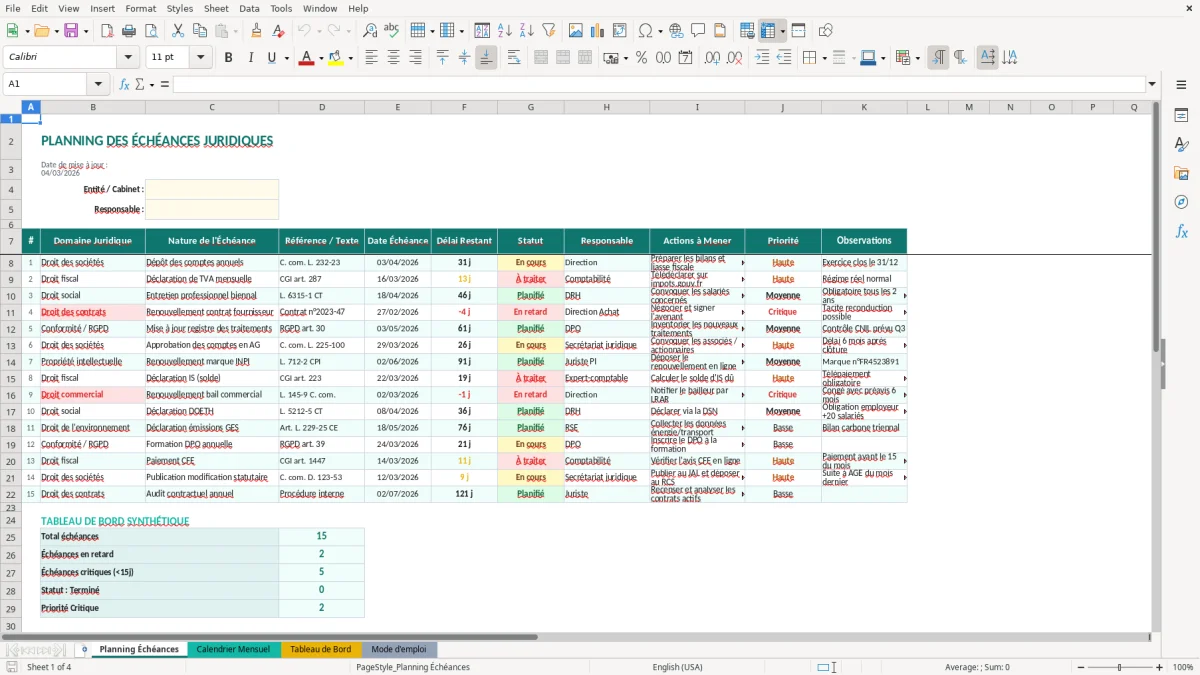Image resolution: width=1200 pixels, height=675 pixels.
Task: Click row header 11
Action: tap(11, 312)
